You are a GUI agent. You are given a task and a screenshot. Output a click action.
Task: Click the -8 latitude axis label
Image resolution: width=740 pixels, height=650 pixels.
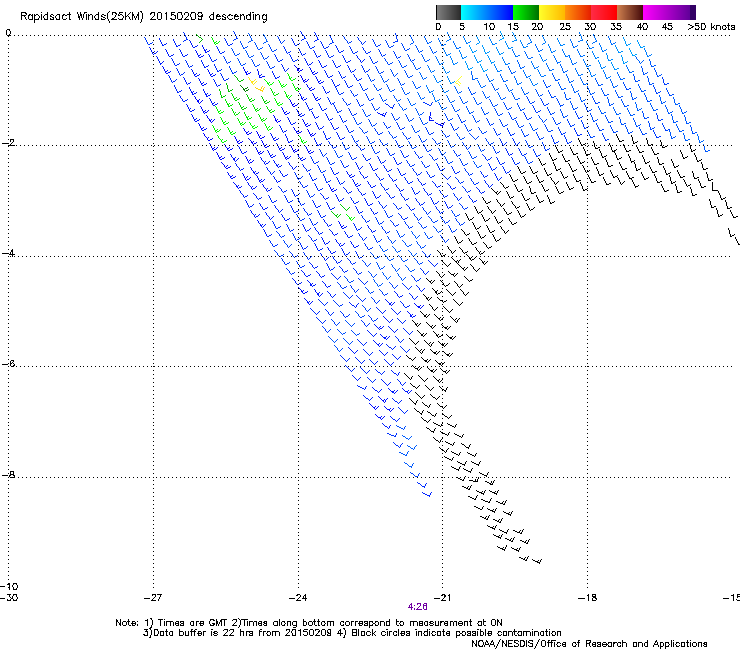pos(8,475)
